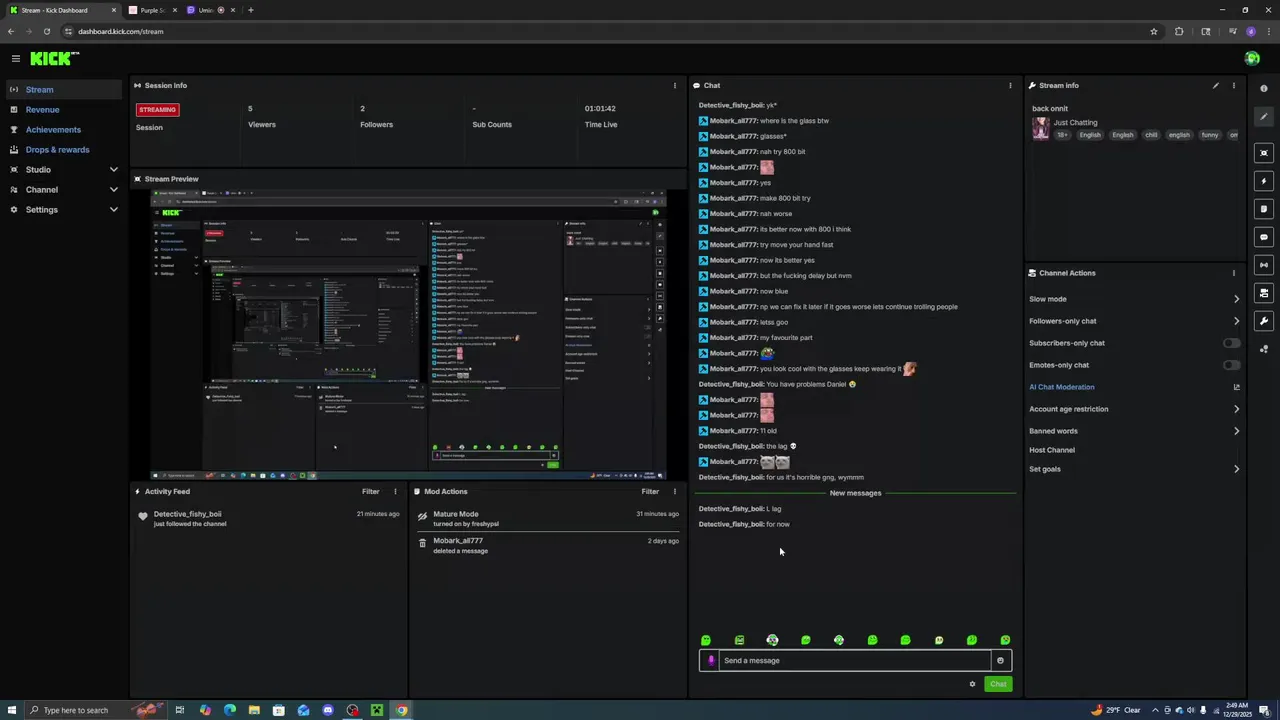This screenshot has height=720, width=1280.
Task: Open Activity Feed three-dot menu
Action: pos(395,491)
